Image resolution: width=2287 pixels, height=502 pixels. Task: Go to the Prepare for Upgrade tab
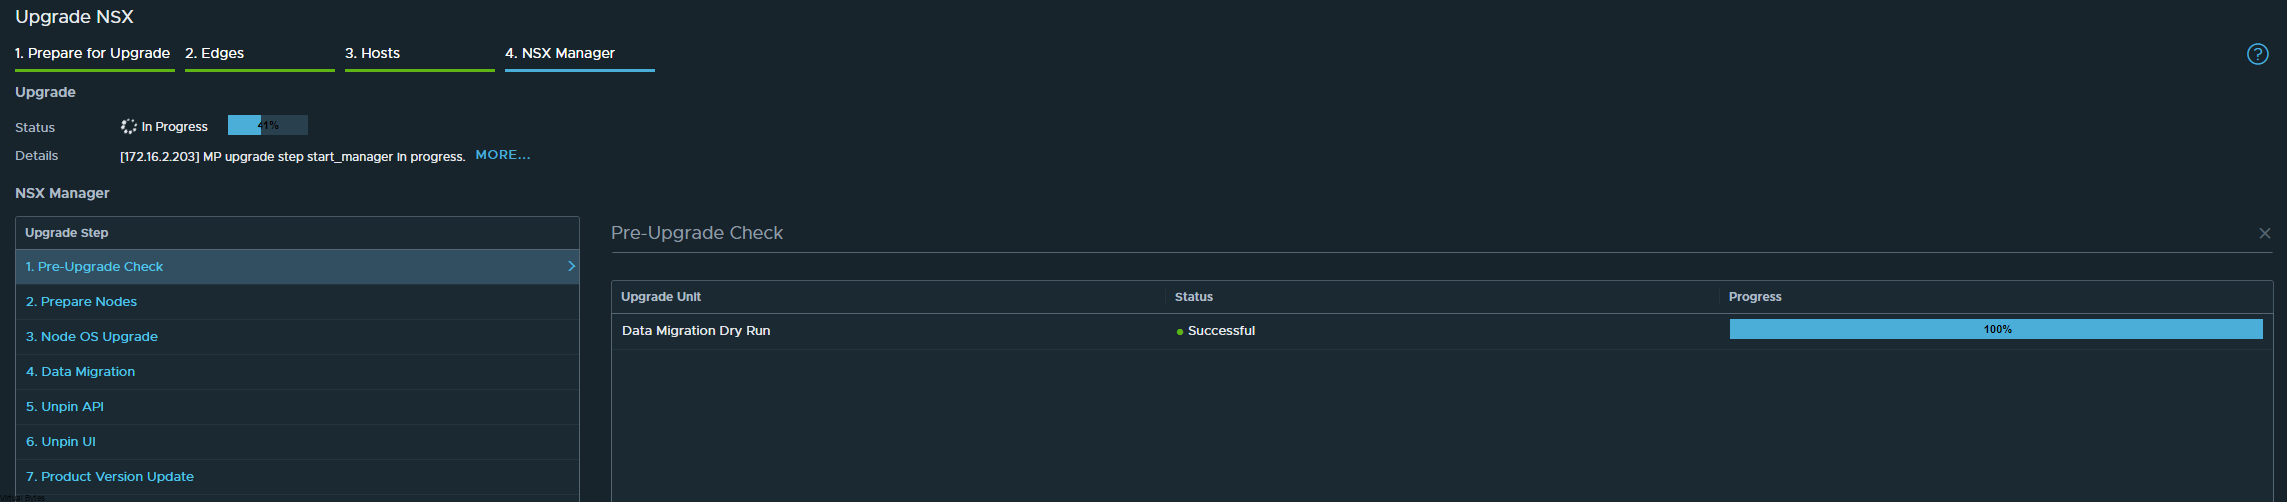click(93, 53)
